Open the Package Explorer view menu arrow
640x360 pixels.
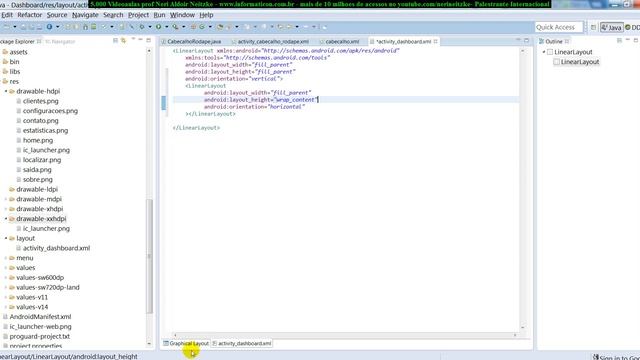click(x=133, y=40)
